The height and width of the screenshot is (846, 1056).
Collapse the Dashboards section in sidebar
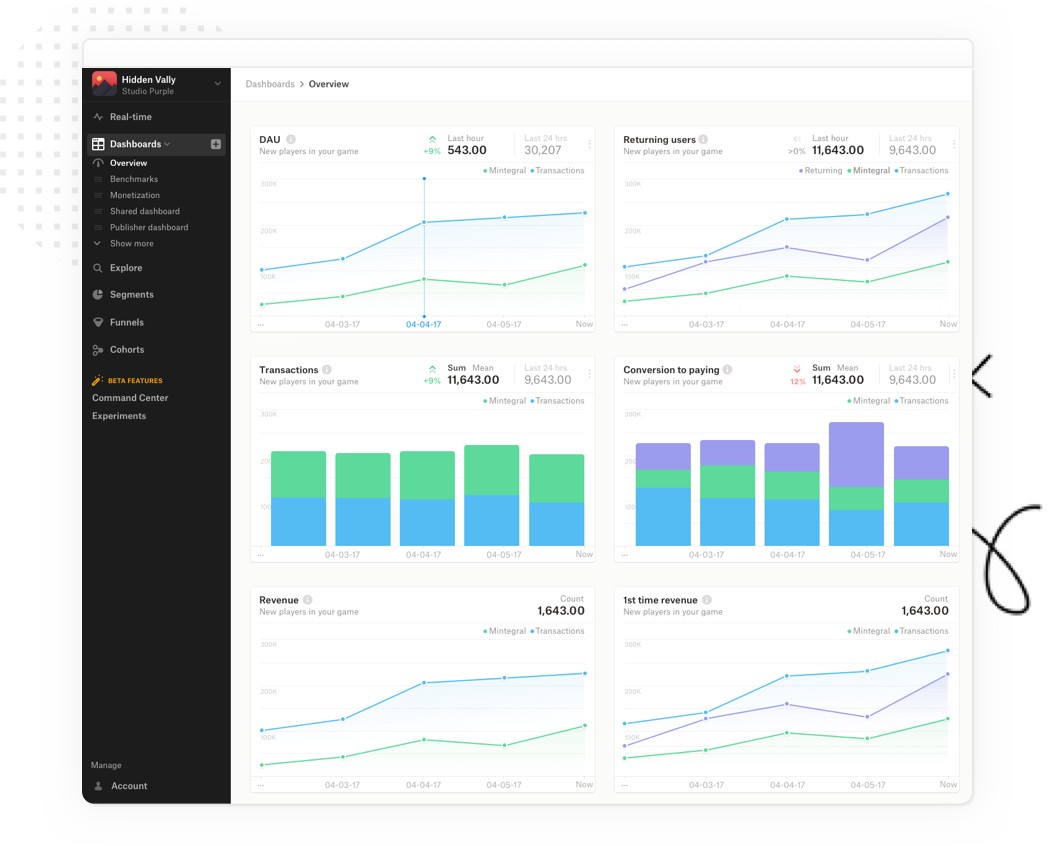[x=167, y=144]
